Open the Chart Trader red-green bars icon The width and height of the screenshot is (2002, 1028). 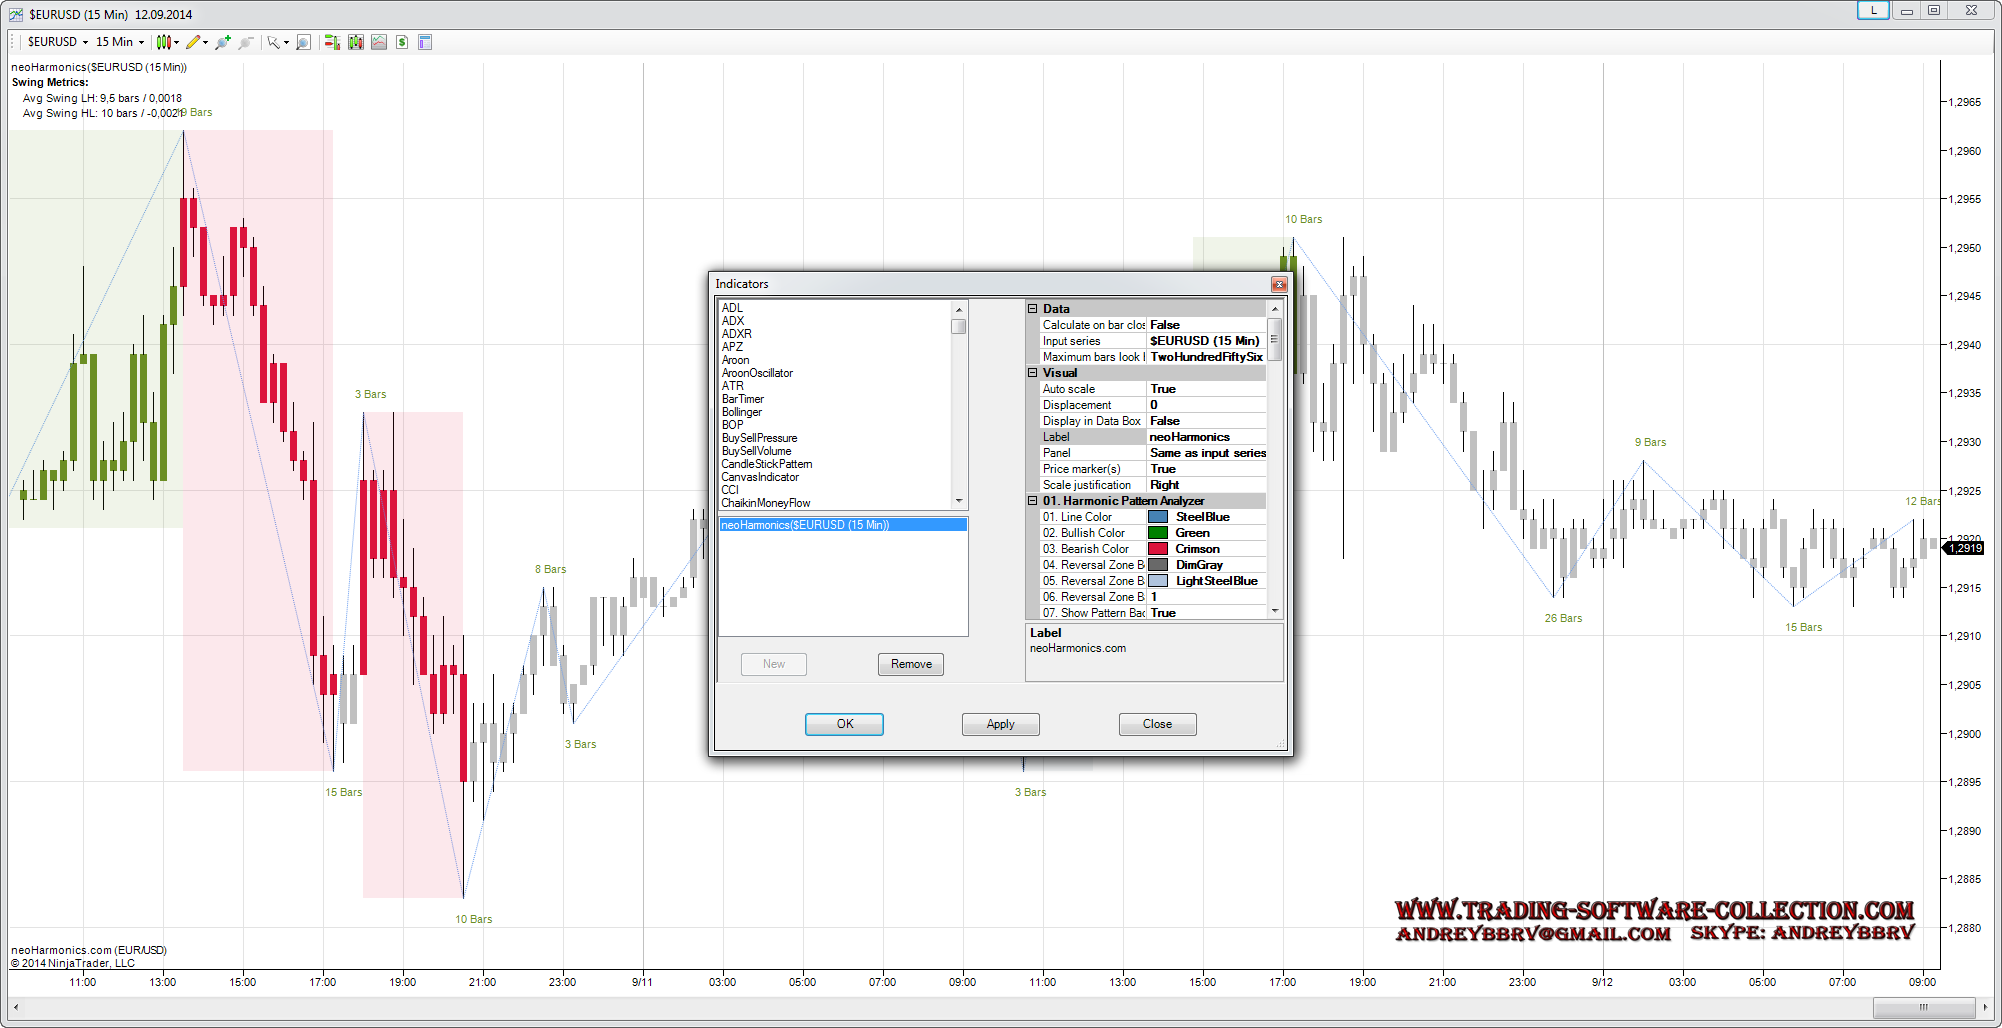point(331,42)
